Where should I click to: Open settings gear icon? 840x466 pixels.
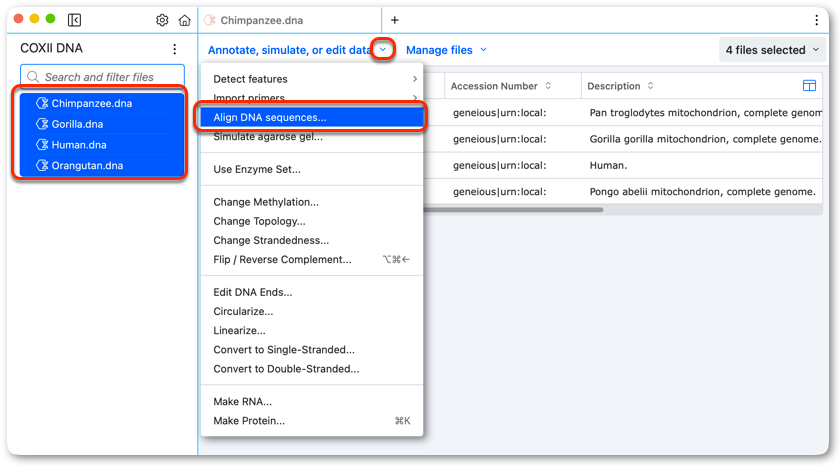[162, 20]
